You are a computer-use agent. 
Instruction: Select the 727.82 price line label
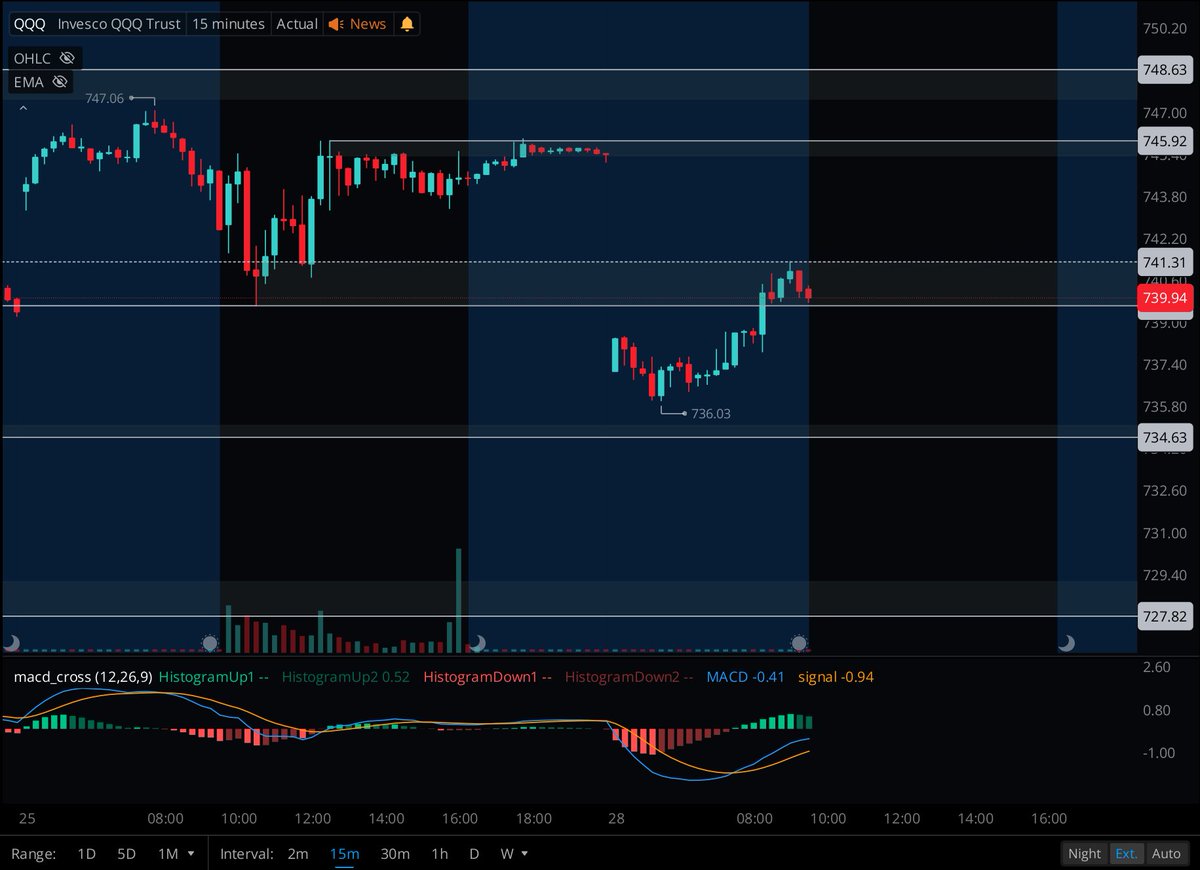pyautogui.click(x=1164, y=616)
